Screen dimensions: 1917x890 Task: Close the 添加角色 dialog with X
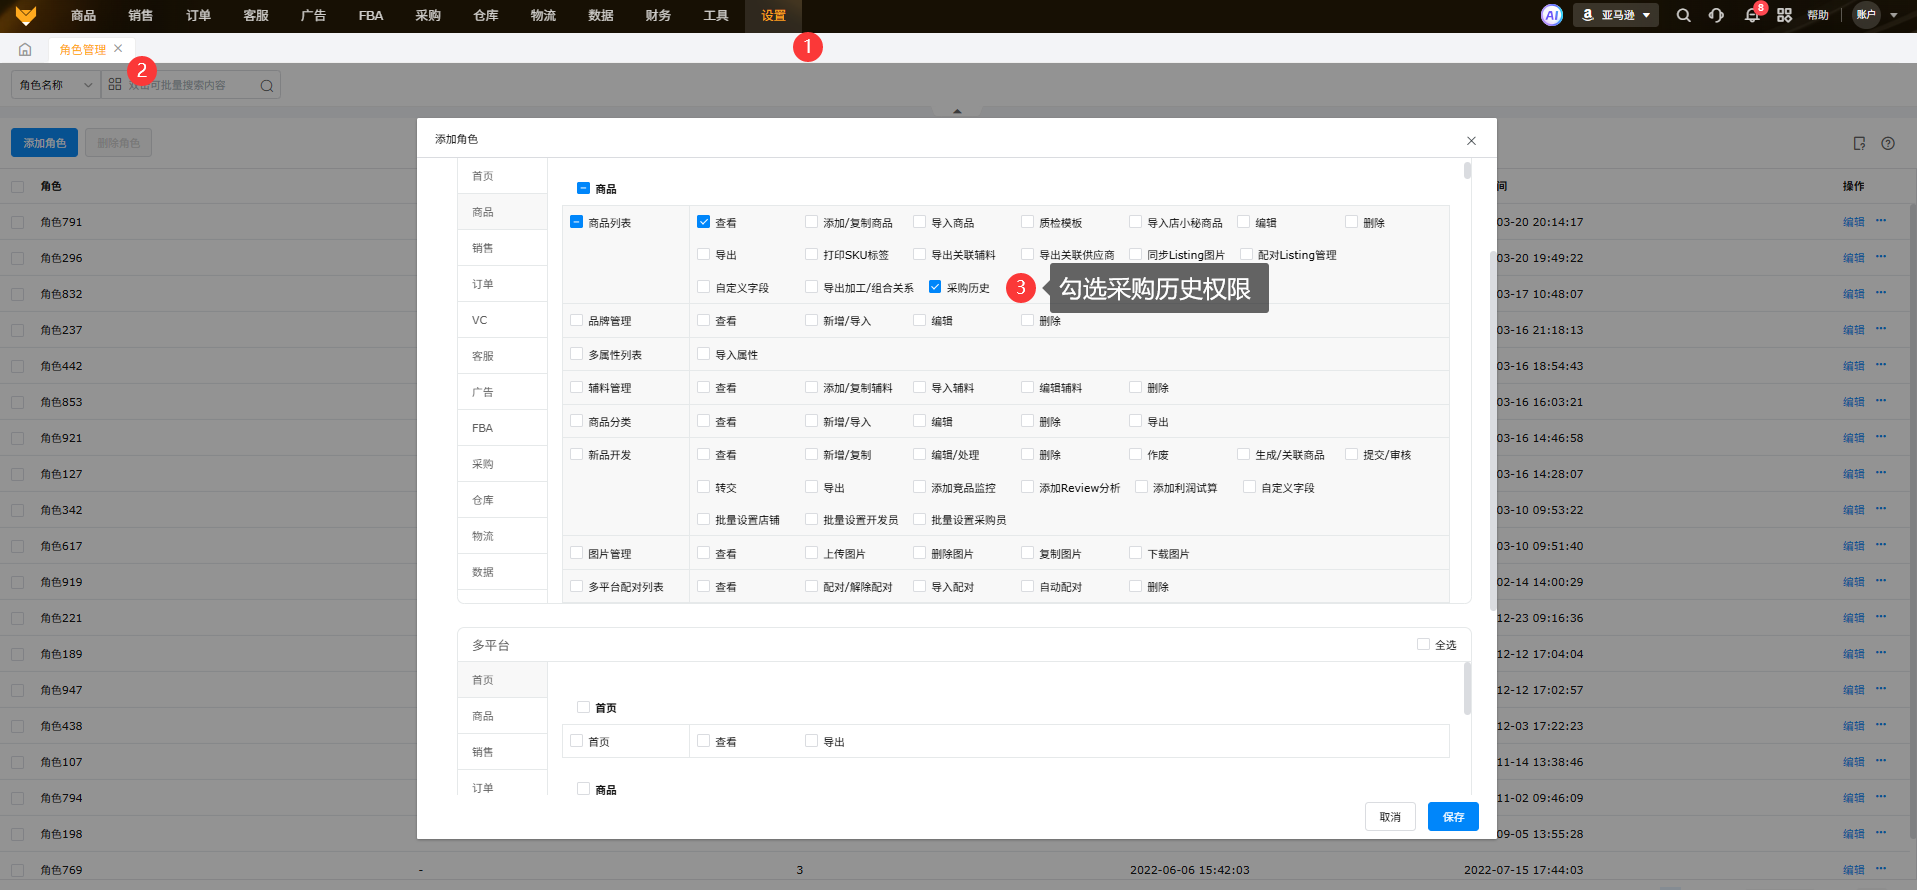pyautogui.click(x=1471, y=141)
